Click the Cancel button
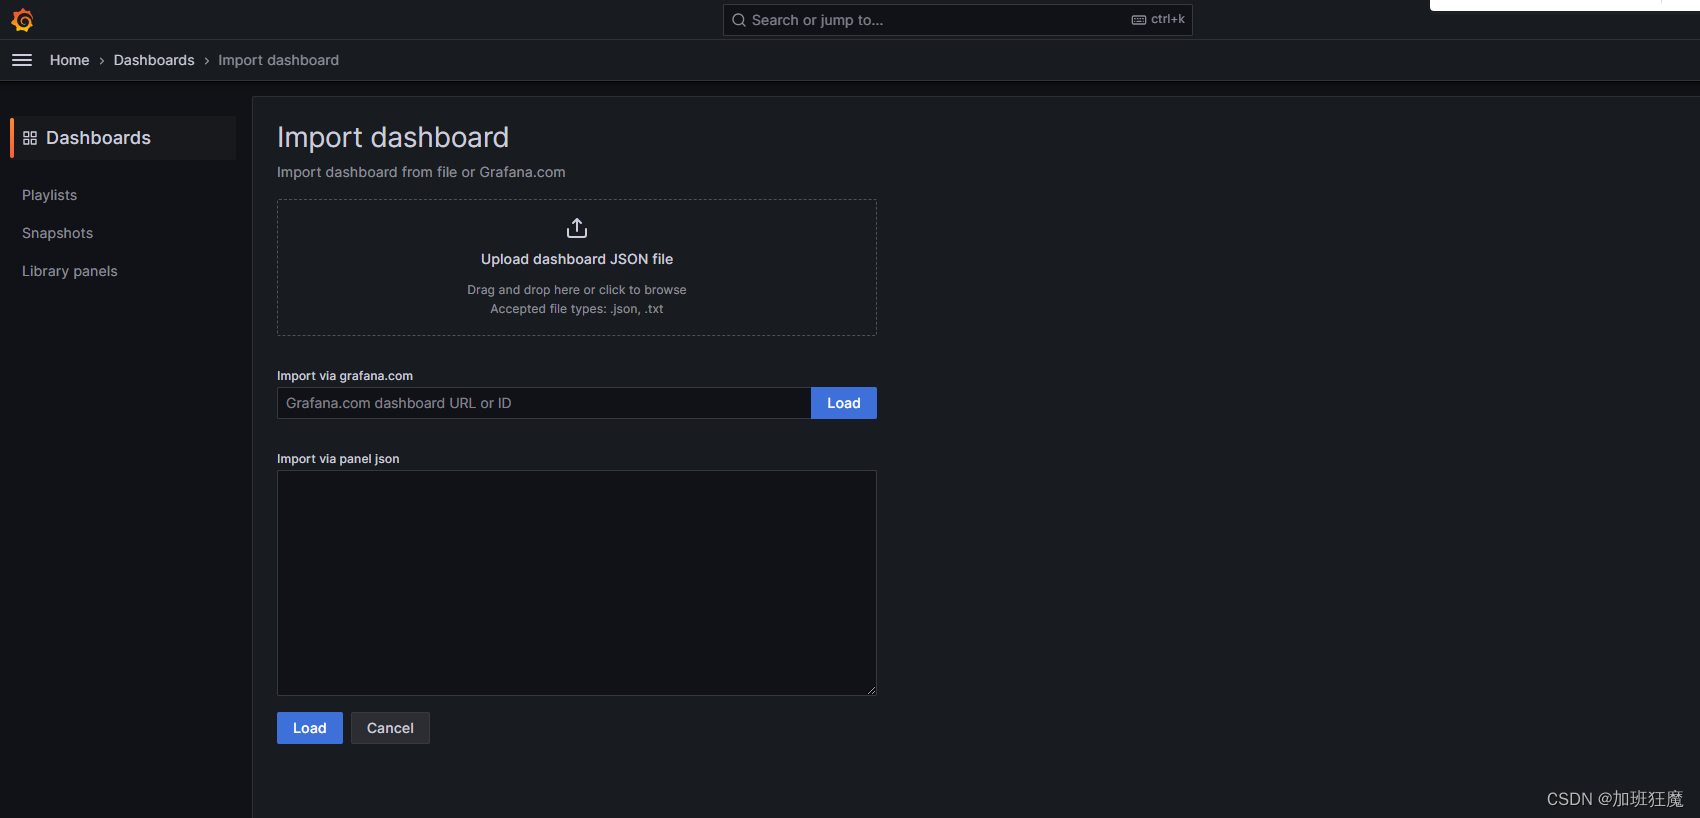The height and width of the screenshot is (818, 1700). coord(390,728)
